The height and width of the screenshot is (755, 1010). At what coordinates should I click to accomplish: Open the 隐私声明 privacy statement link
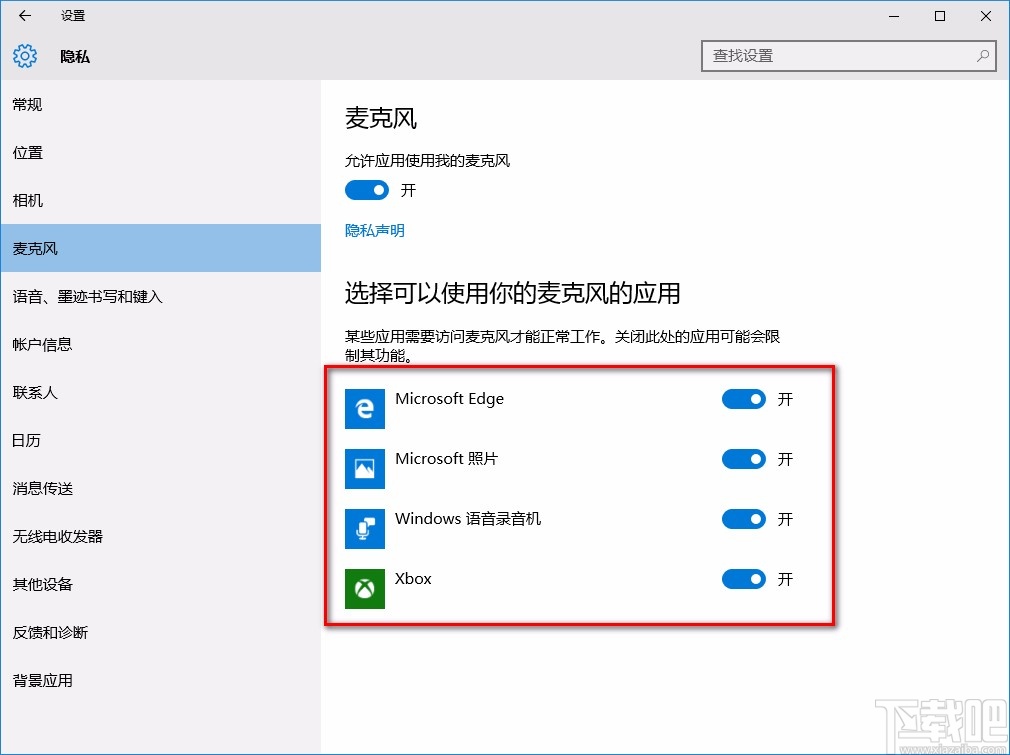point(374,230)
